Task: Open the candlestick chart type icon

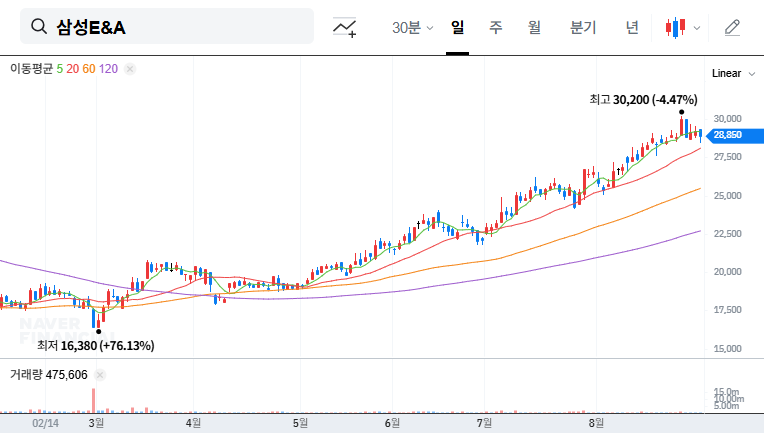Action: tap(676, 27)
